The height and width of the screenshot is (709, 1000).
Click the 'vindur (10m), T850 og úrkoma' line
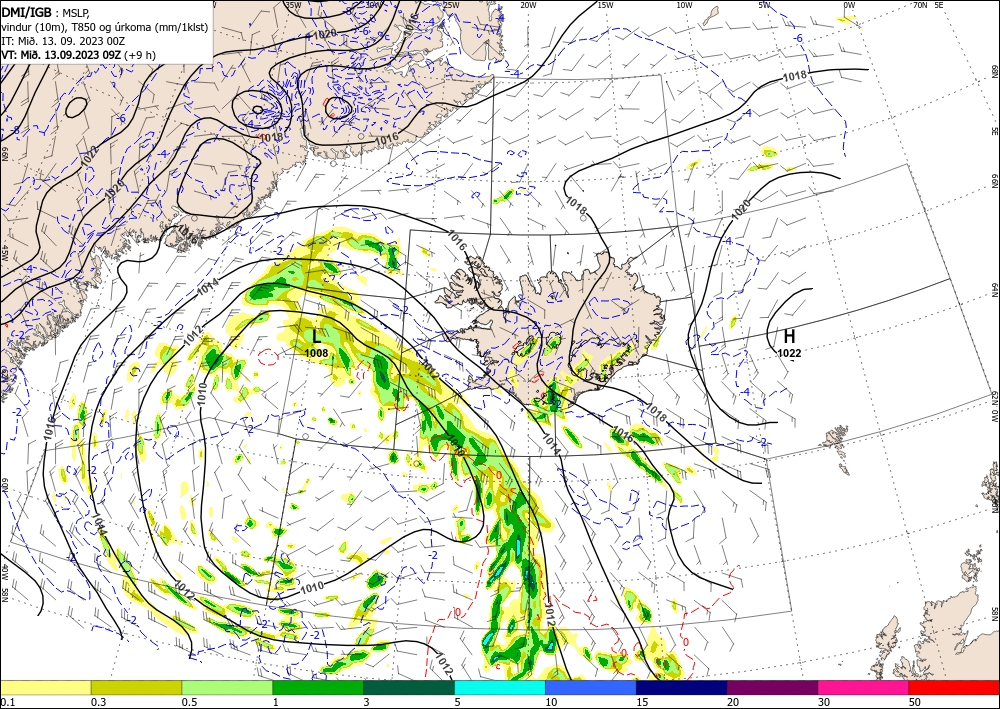105,27
